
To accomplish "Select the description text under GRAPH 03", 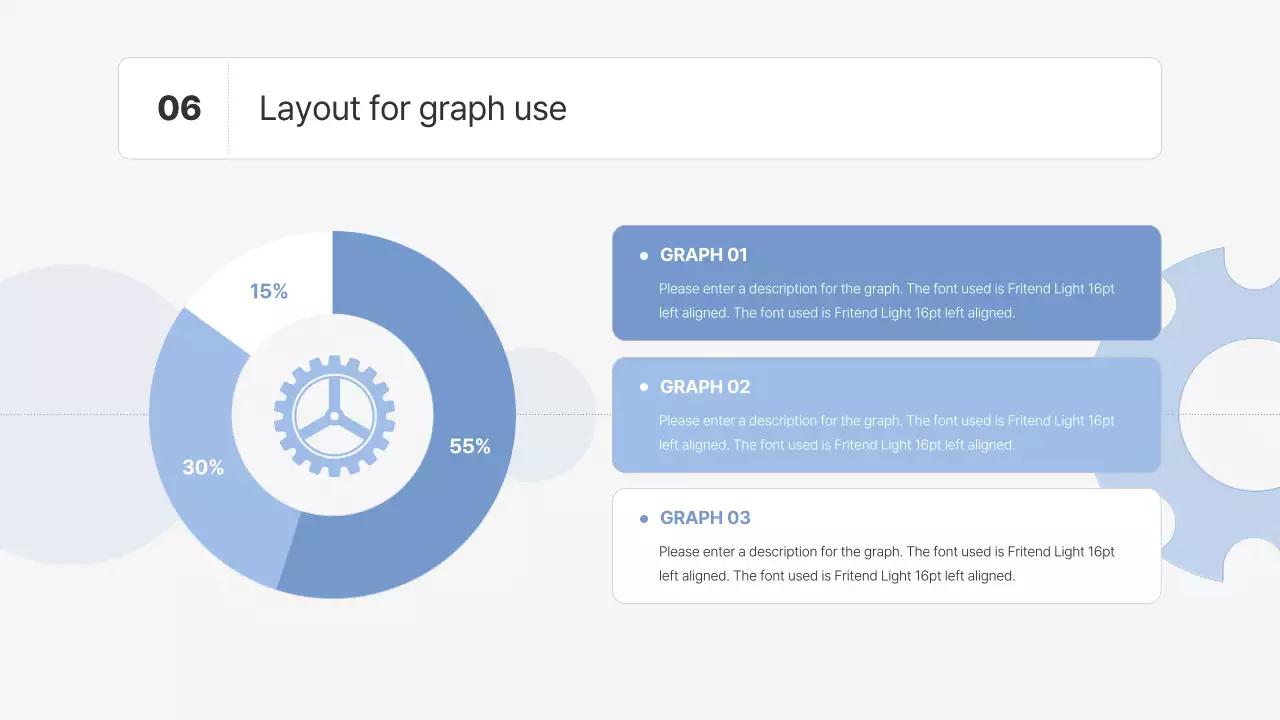I will tap(886, 564).
